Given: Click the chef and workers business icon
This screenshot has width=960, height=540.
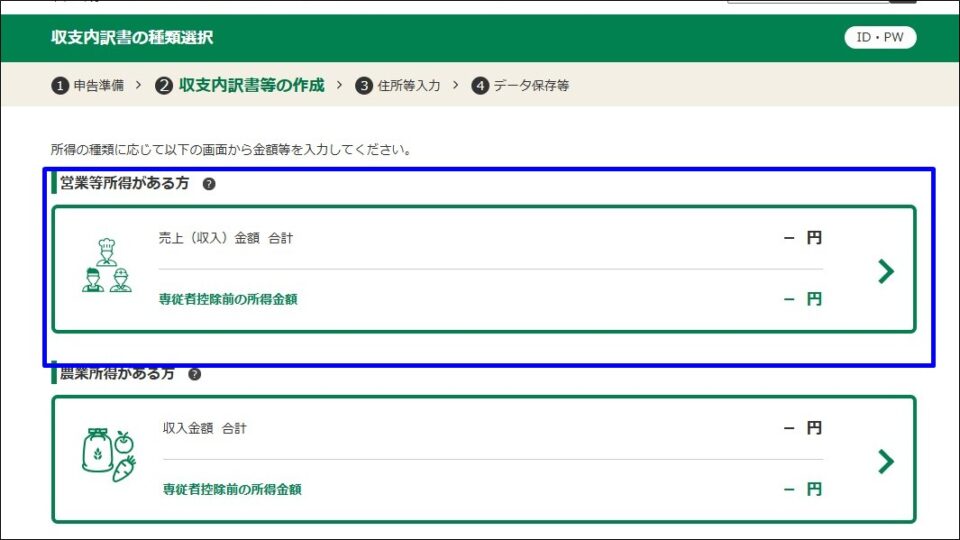Looking at the screenshot, I should point(106,267).
